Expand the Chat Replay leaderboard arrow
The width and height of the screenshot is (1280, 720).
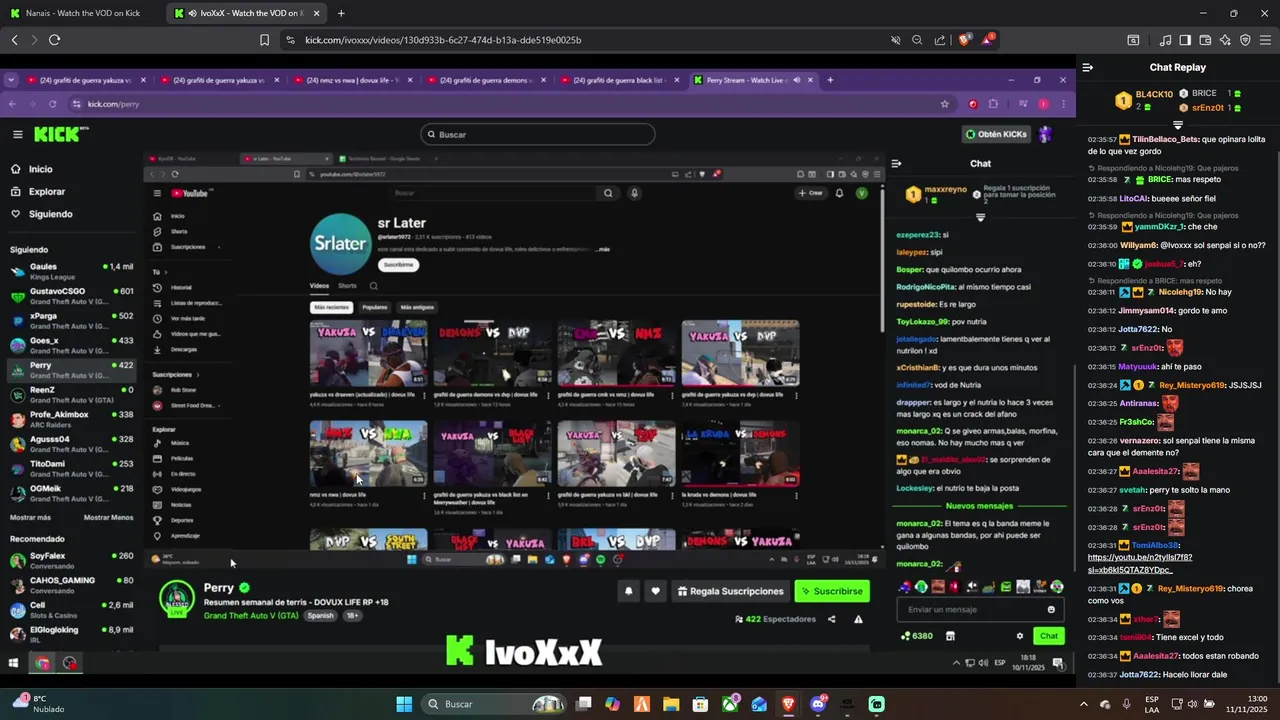[1178, 125]
